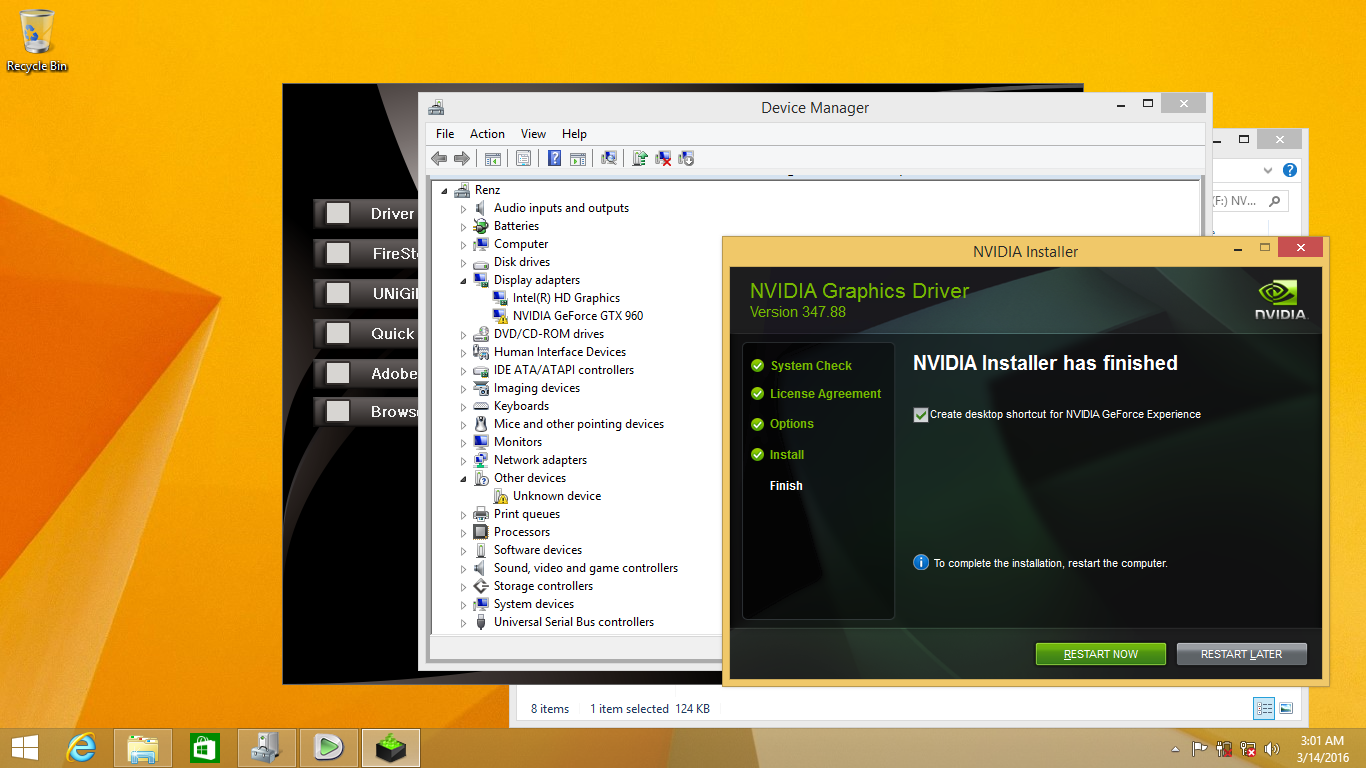Click the Windows Start button
This screenshot has width=1366, height=768.
[x=24, y=747]
